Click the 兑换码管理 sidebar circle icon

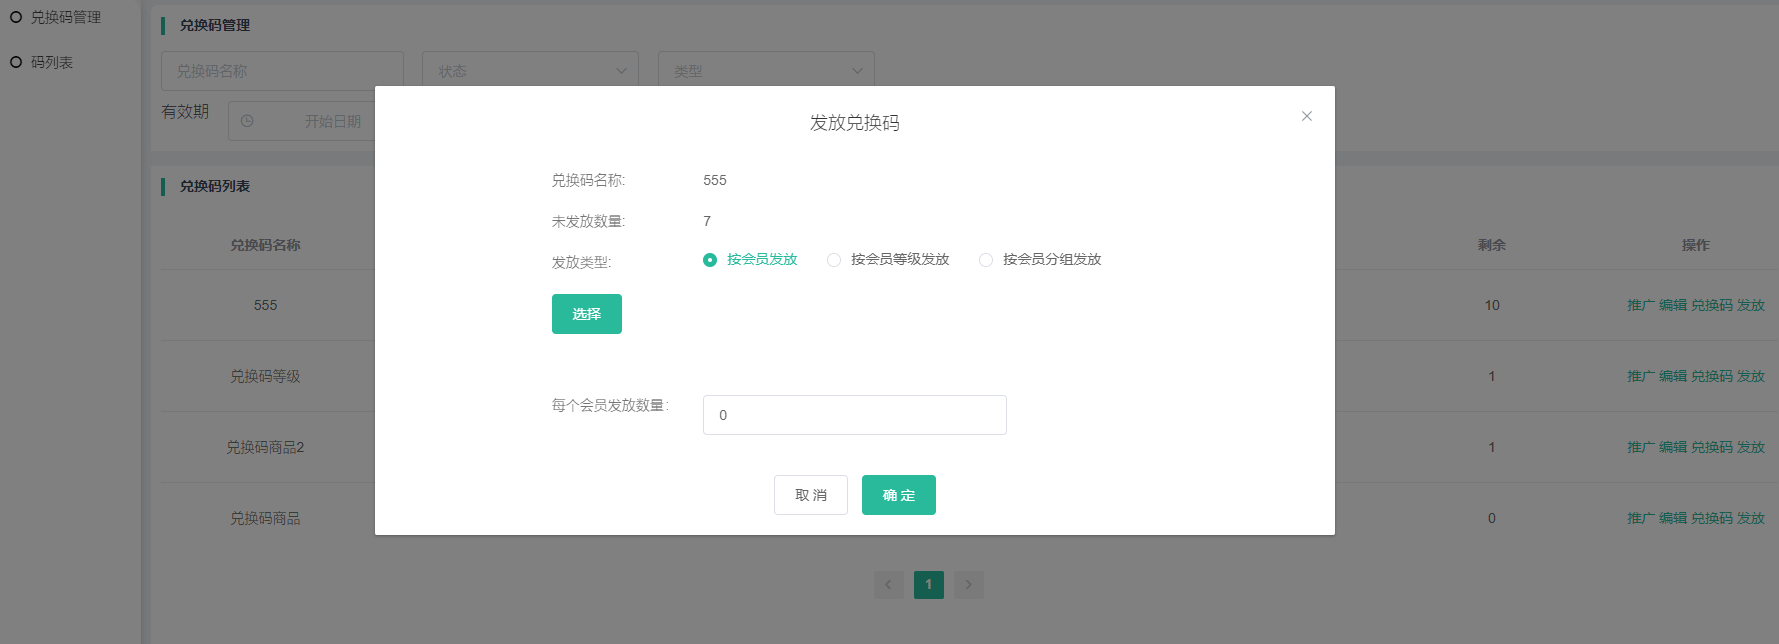point(16,17)
